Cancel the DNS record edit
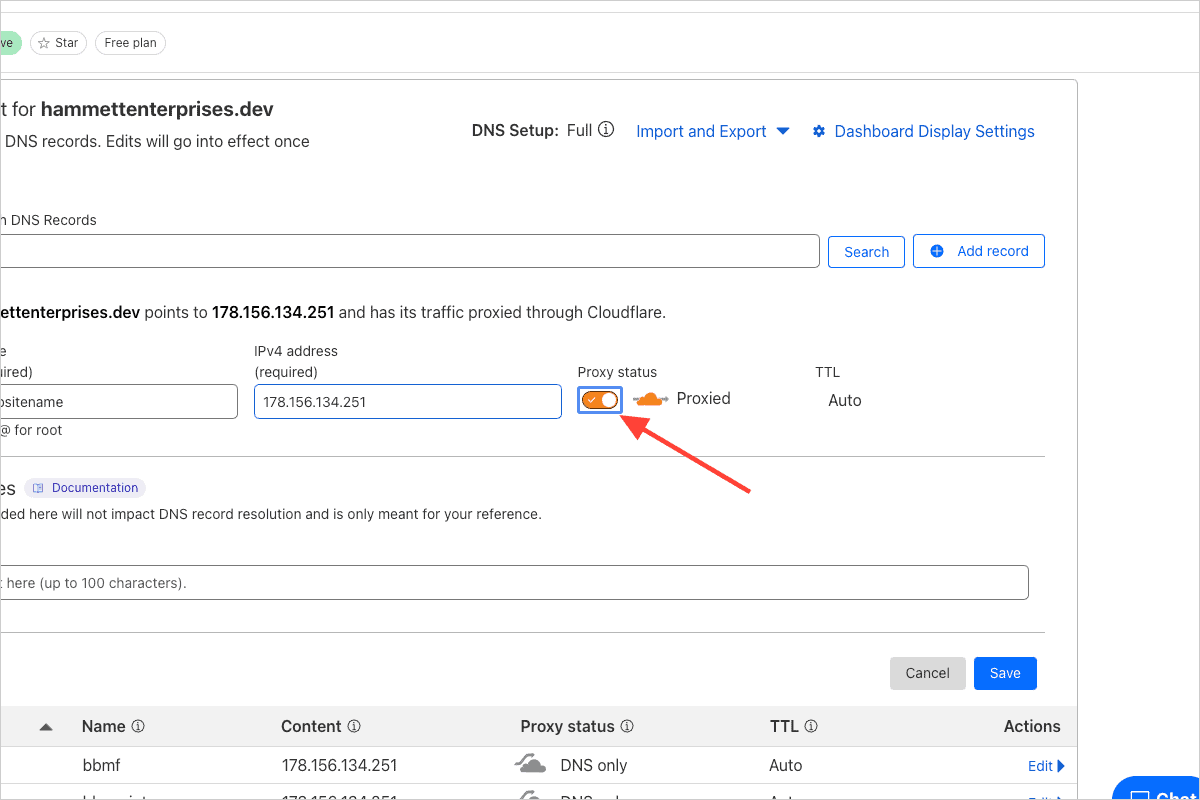 927,673
